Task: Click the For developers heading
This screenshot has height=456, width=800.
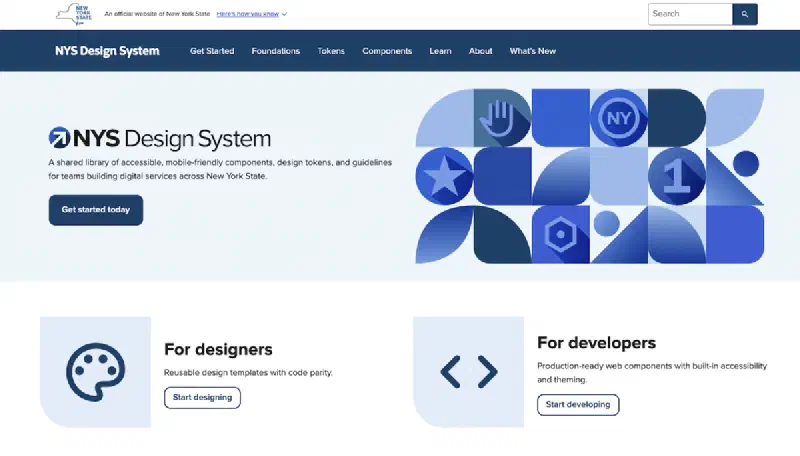Action: pyautogui.click(x=596, y=343)
